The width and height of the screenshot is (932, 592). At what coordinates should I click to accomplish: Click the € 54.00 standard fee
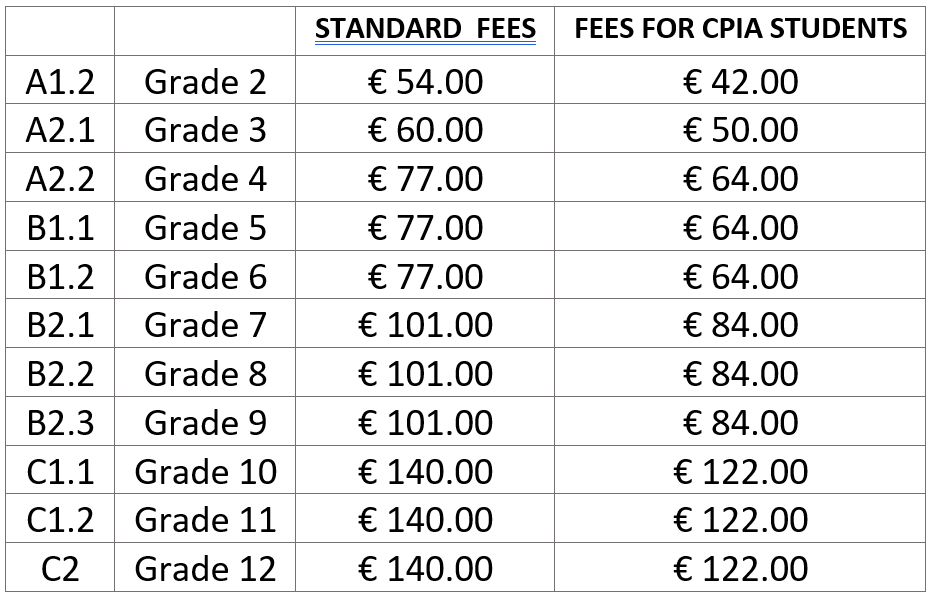point(425,82)
